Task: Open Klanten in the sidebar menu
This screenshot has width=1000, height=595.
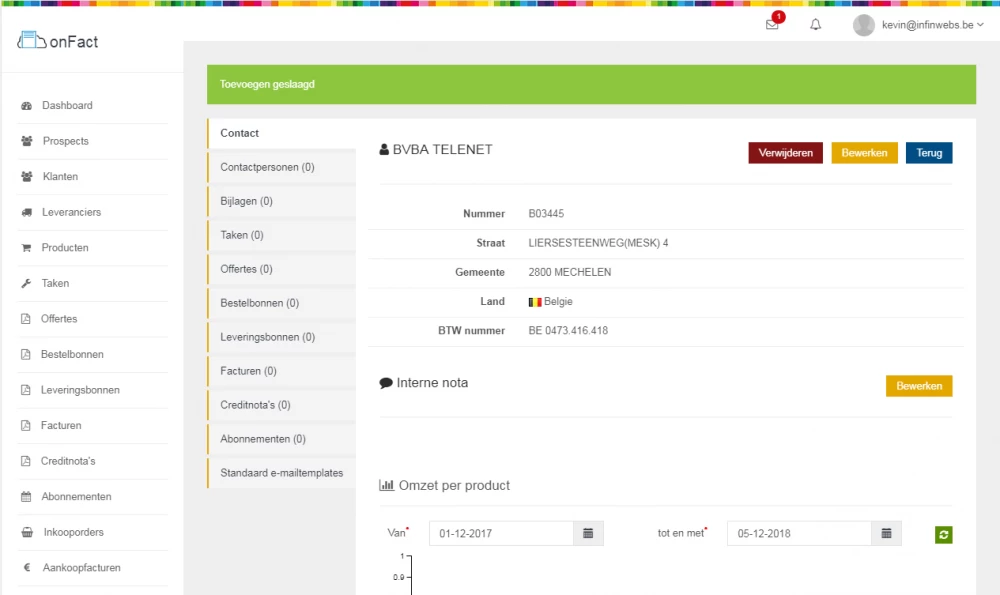Action: click(60, 177)
